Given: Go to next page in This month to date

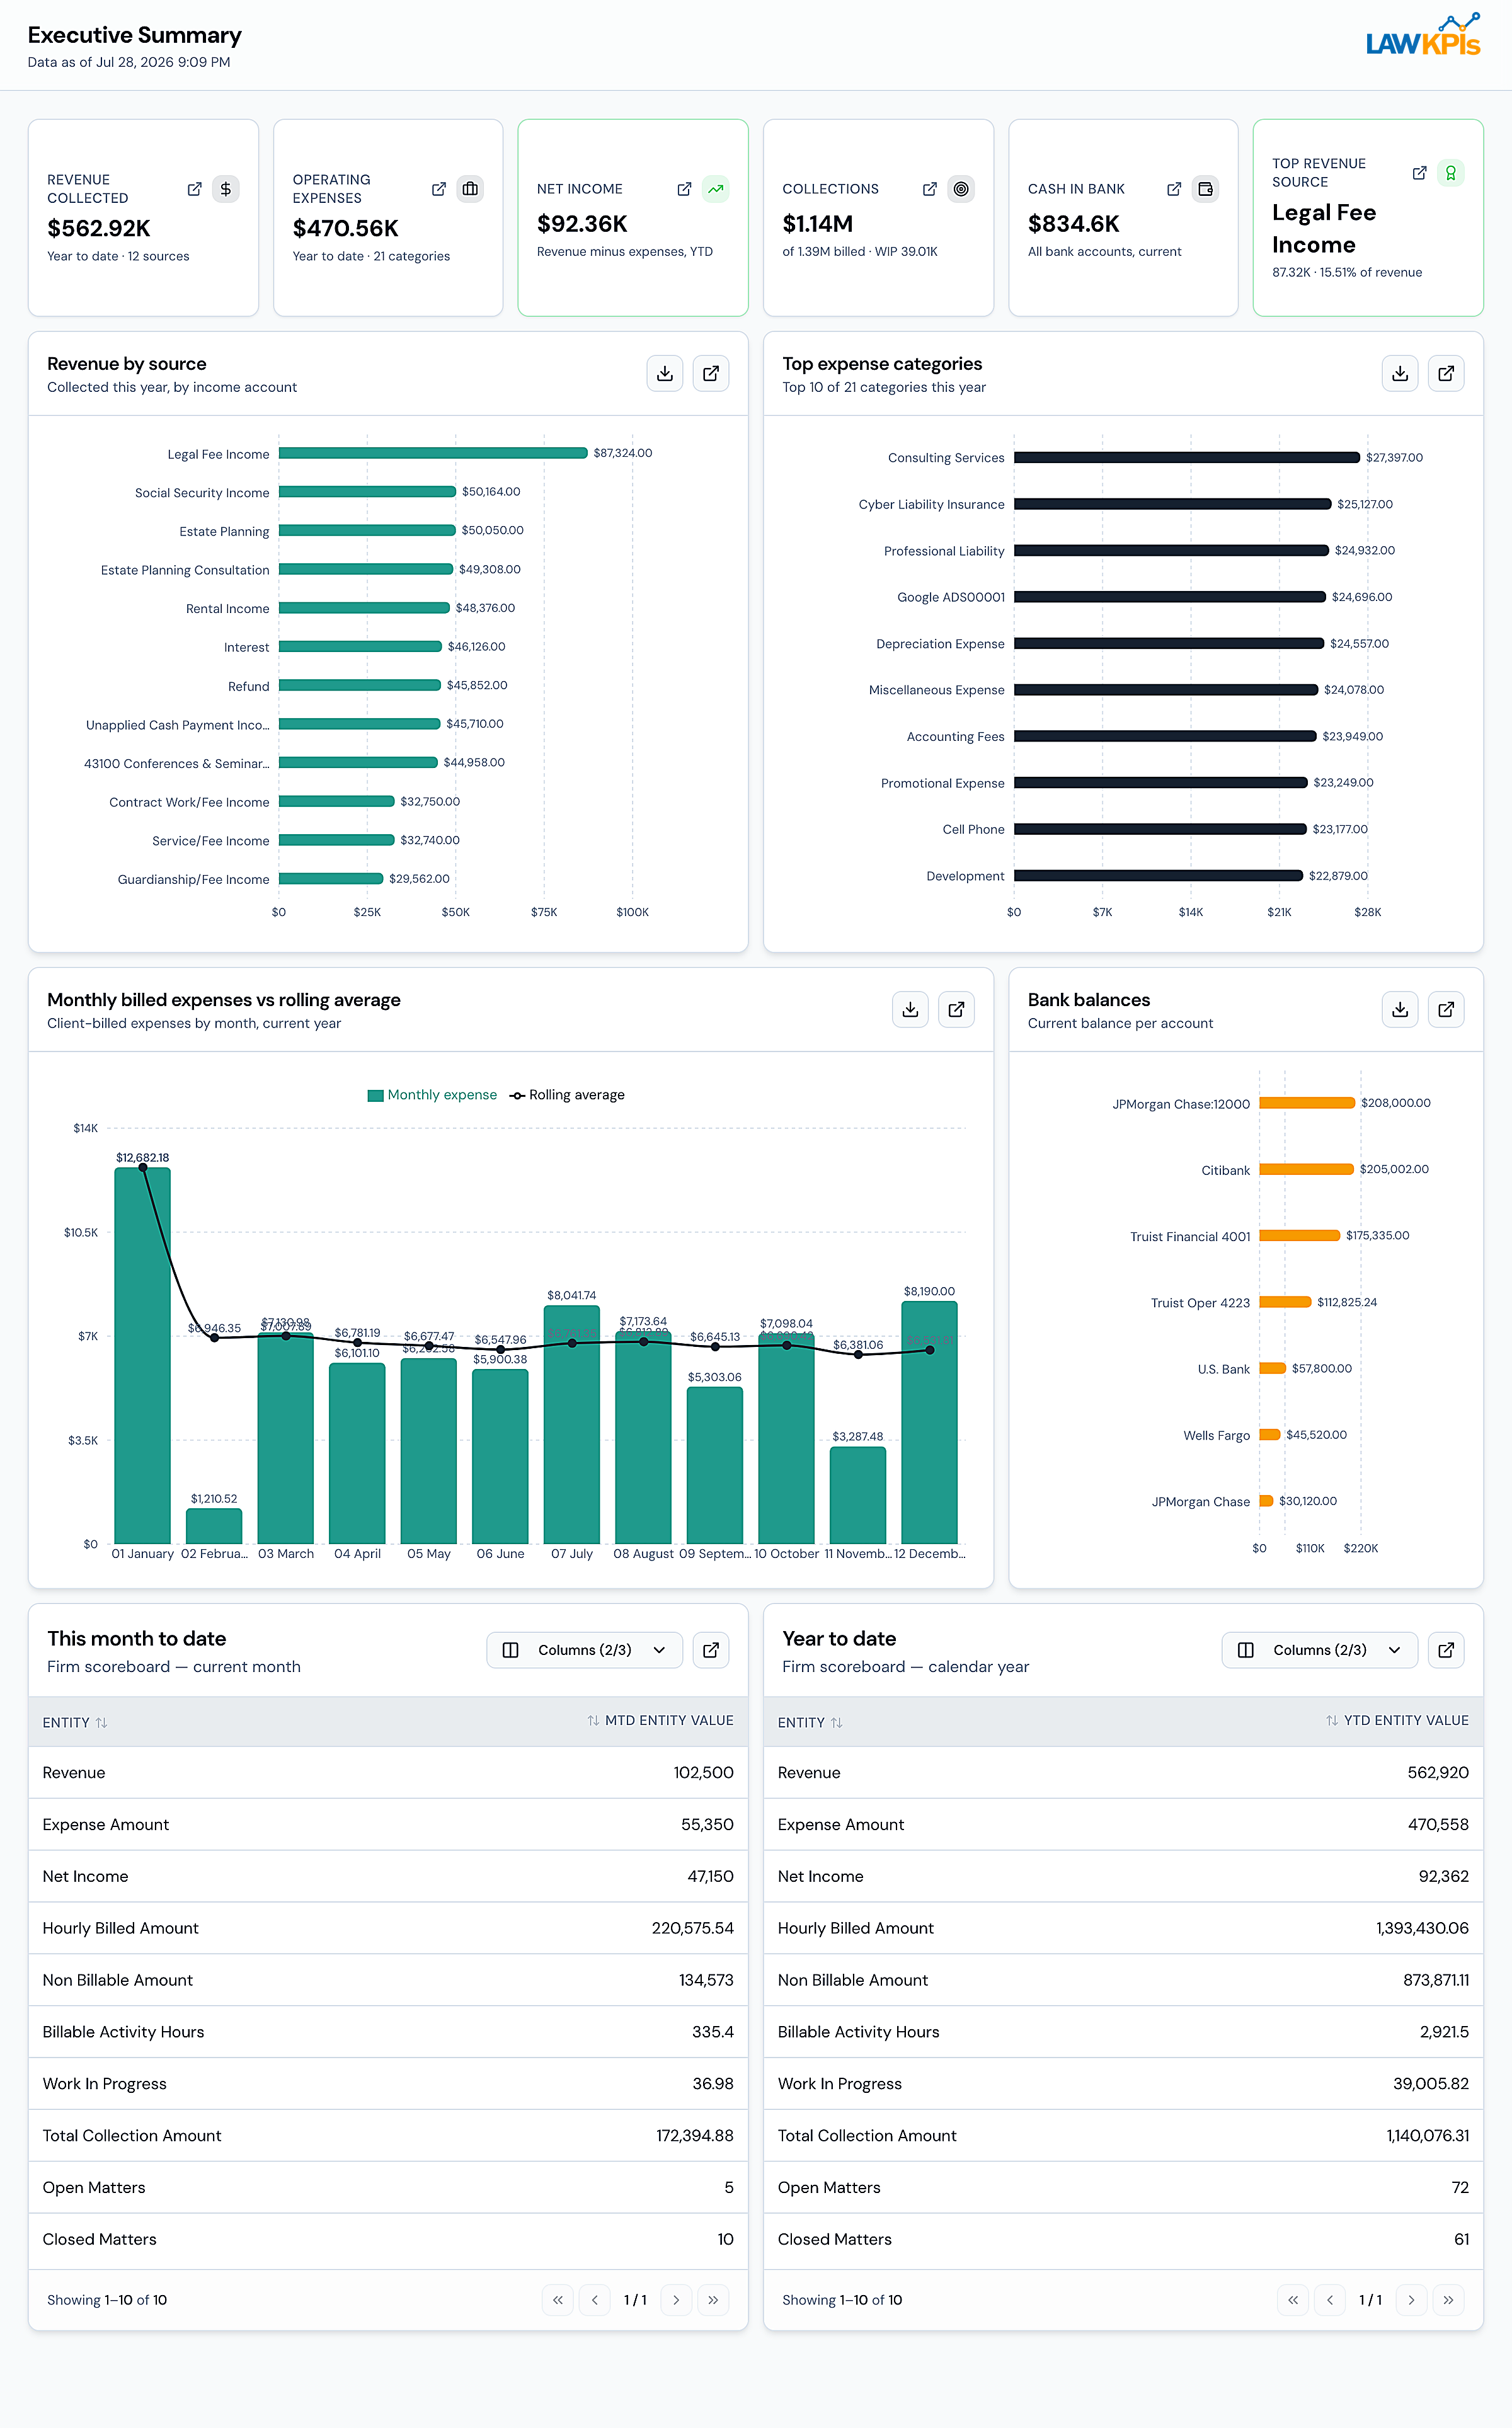Looking at the screenshot, I should pyautogui.click(x=676, y=2300).
